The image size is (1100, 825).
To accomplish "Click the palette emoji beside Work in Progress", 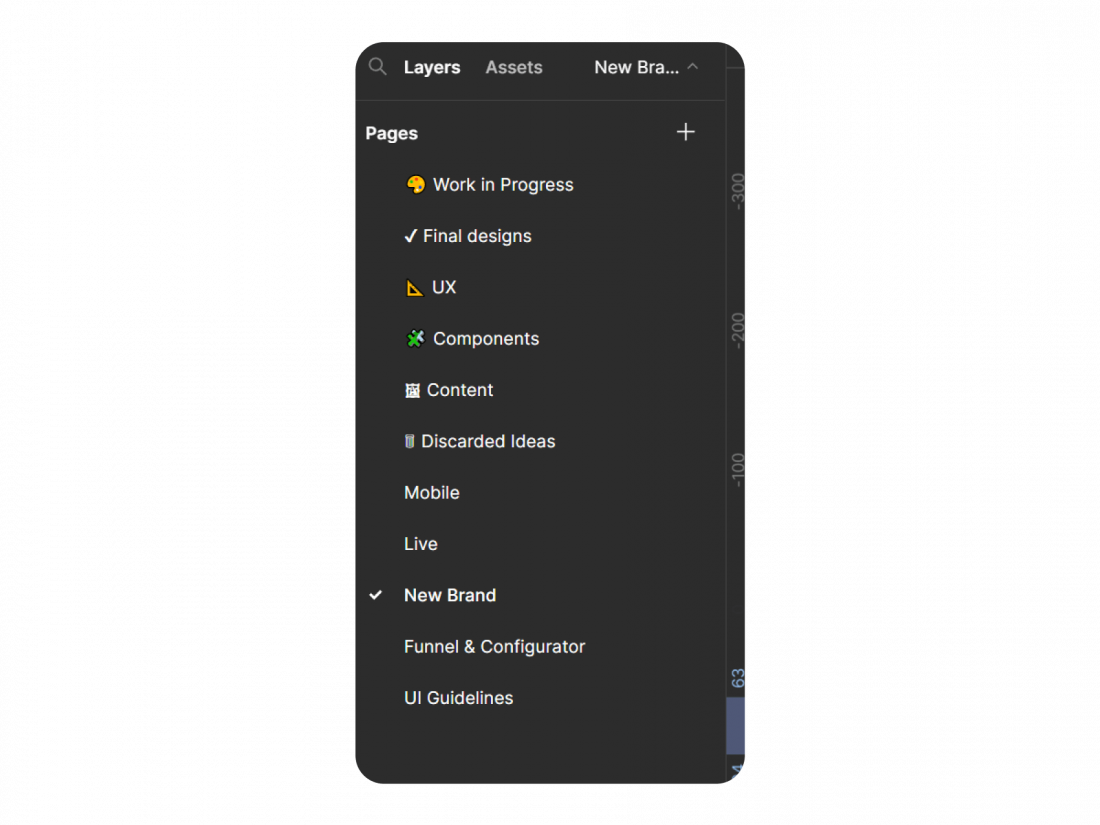I will click(415, 185).
